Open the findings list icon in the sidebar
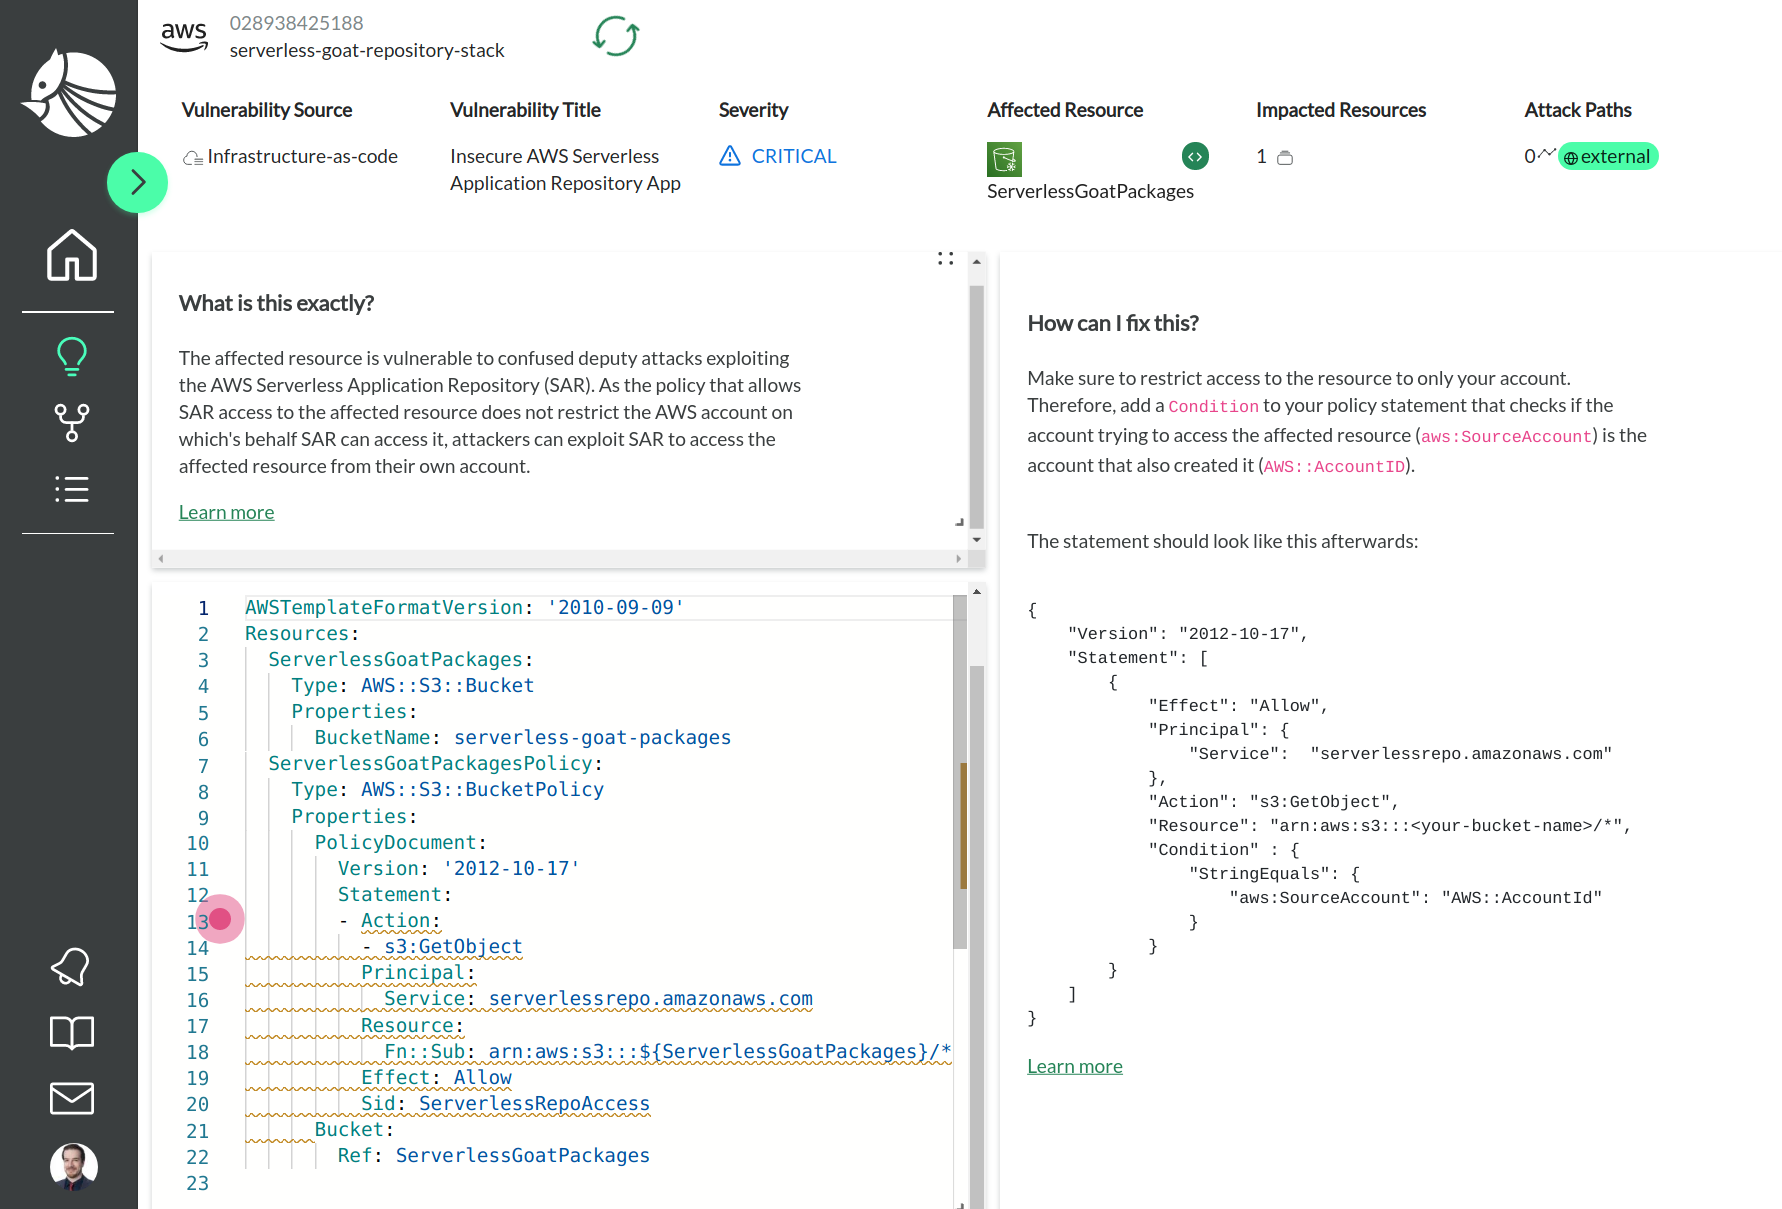The image size is (1782, 1209). 70,489
